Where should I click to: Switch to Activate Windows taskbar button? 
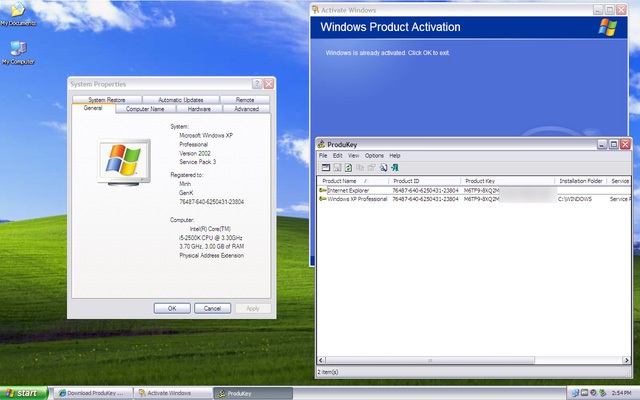[173, 393]
